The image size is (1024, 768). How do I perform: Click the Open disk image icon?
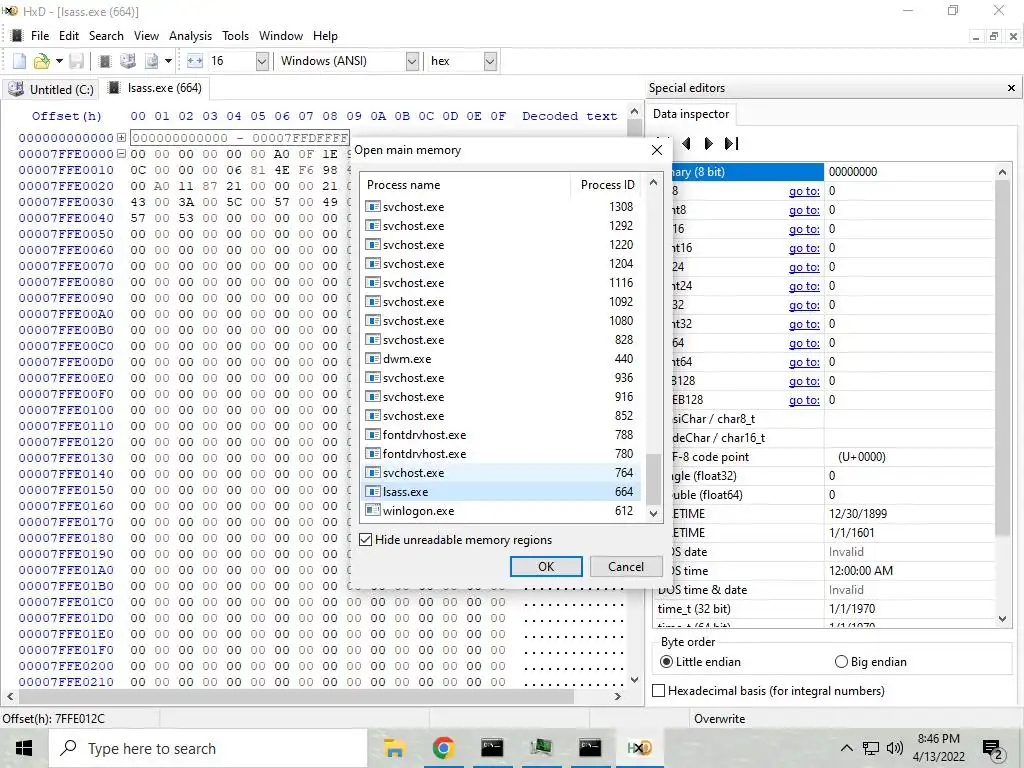[152, 61]
